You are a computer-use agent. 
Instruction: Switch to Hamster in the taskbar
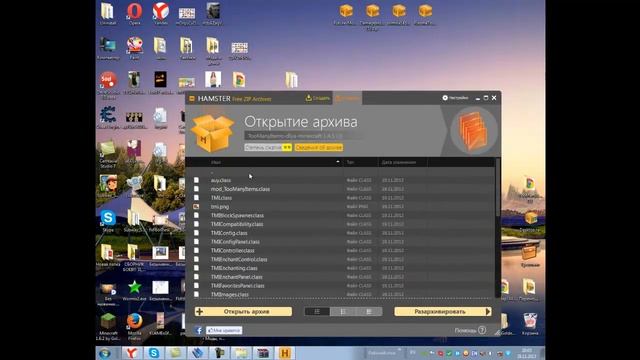point(285,353)
